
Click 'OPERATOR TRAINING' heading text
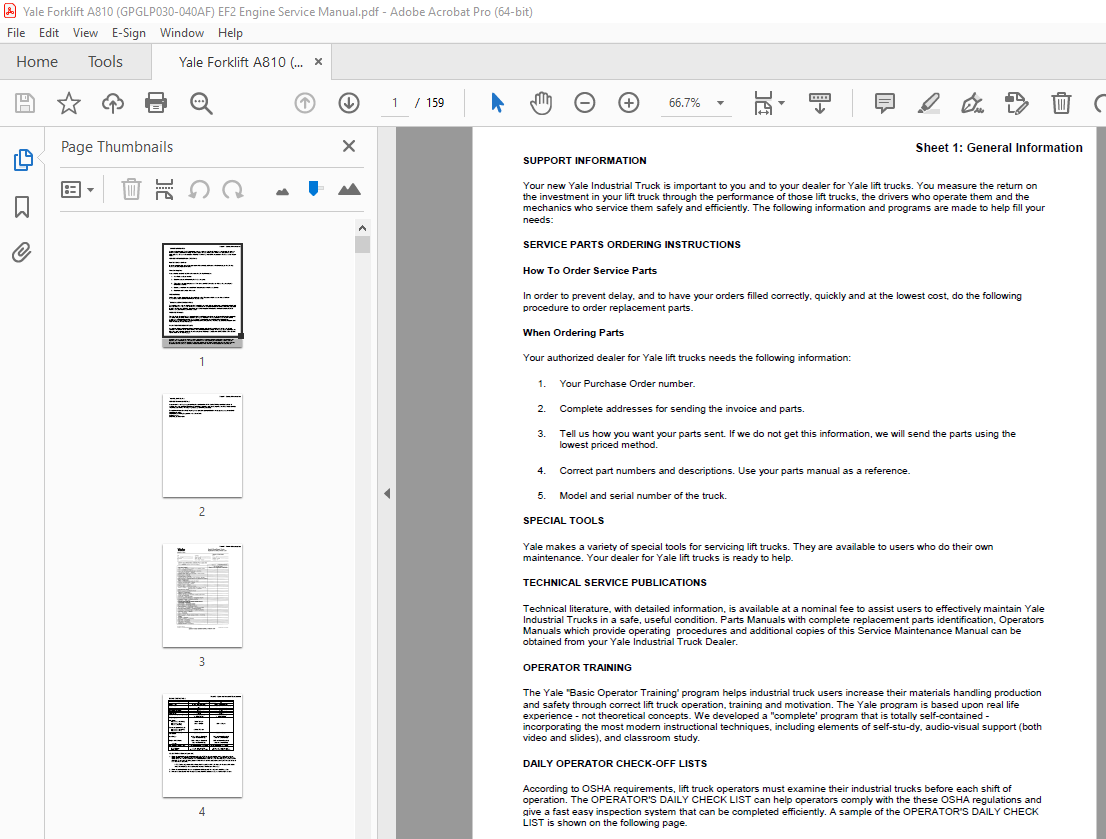pos(577,668)
